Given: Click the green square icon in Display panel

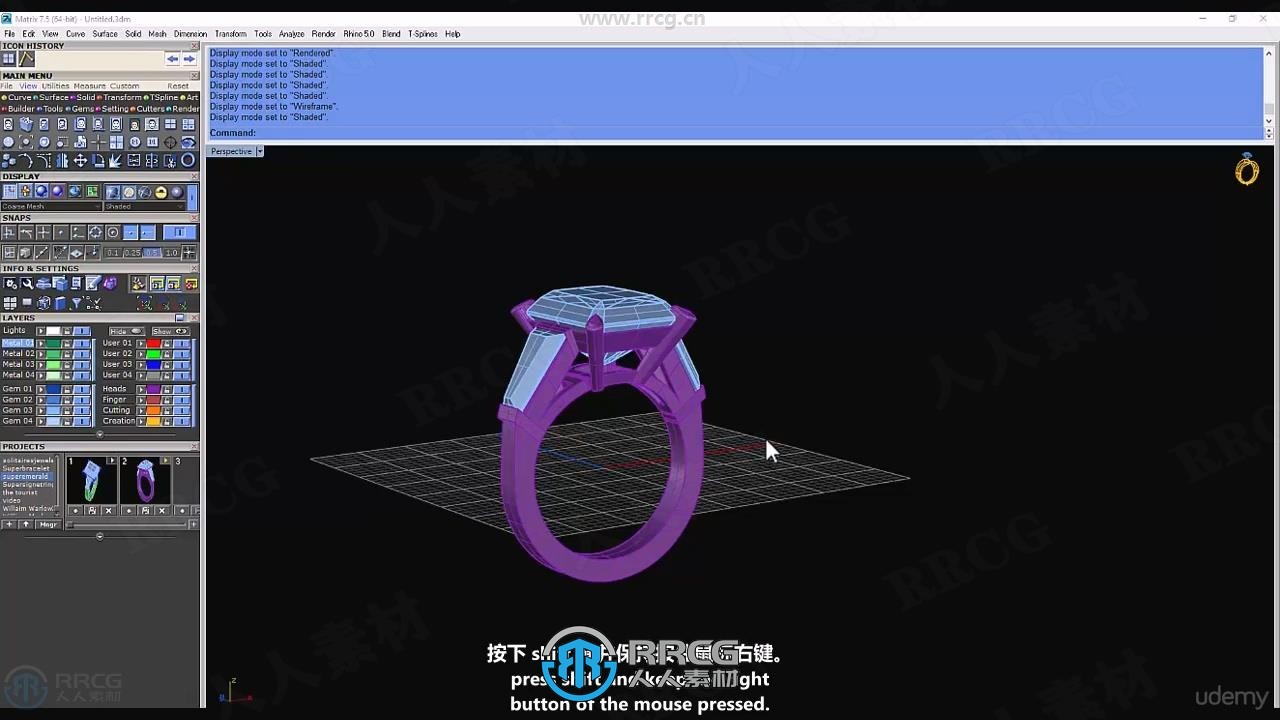Looking at the screenshot, I should pos(92,191).
